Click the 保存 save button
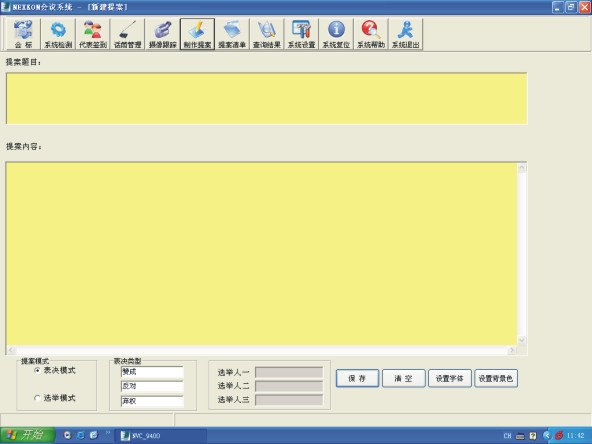The height and width of the screenshot is (444, 592). pos(357,378)
